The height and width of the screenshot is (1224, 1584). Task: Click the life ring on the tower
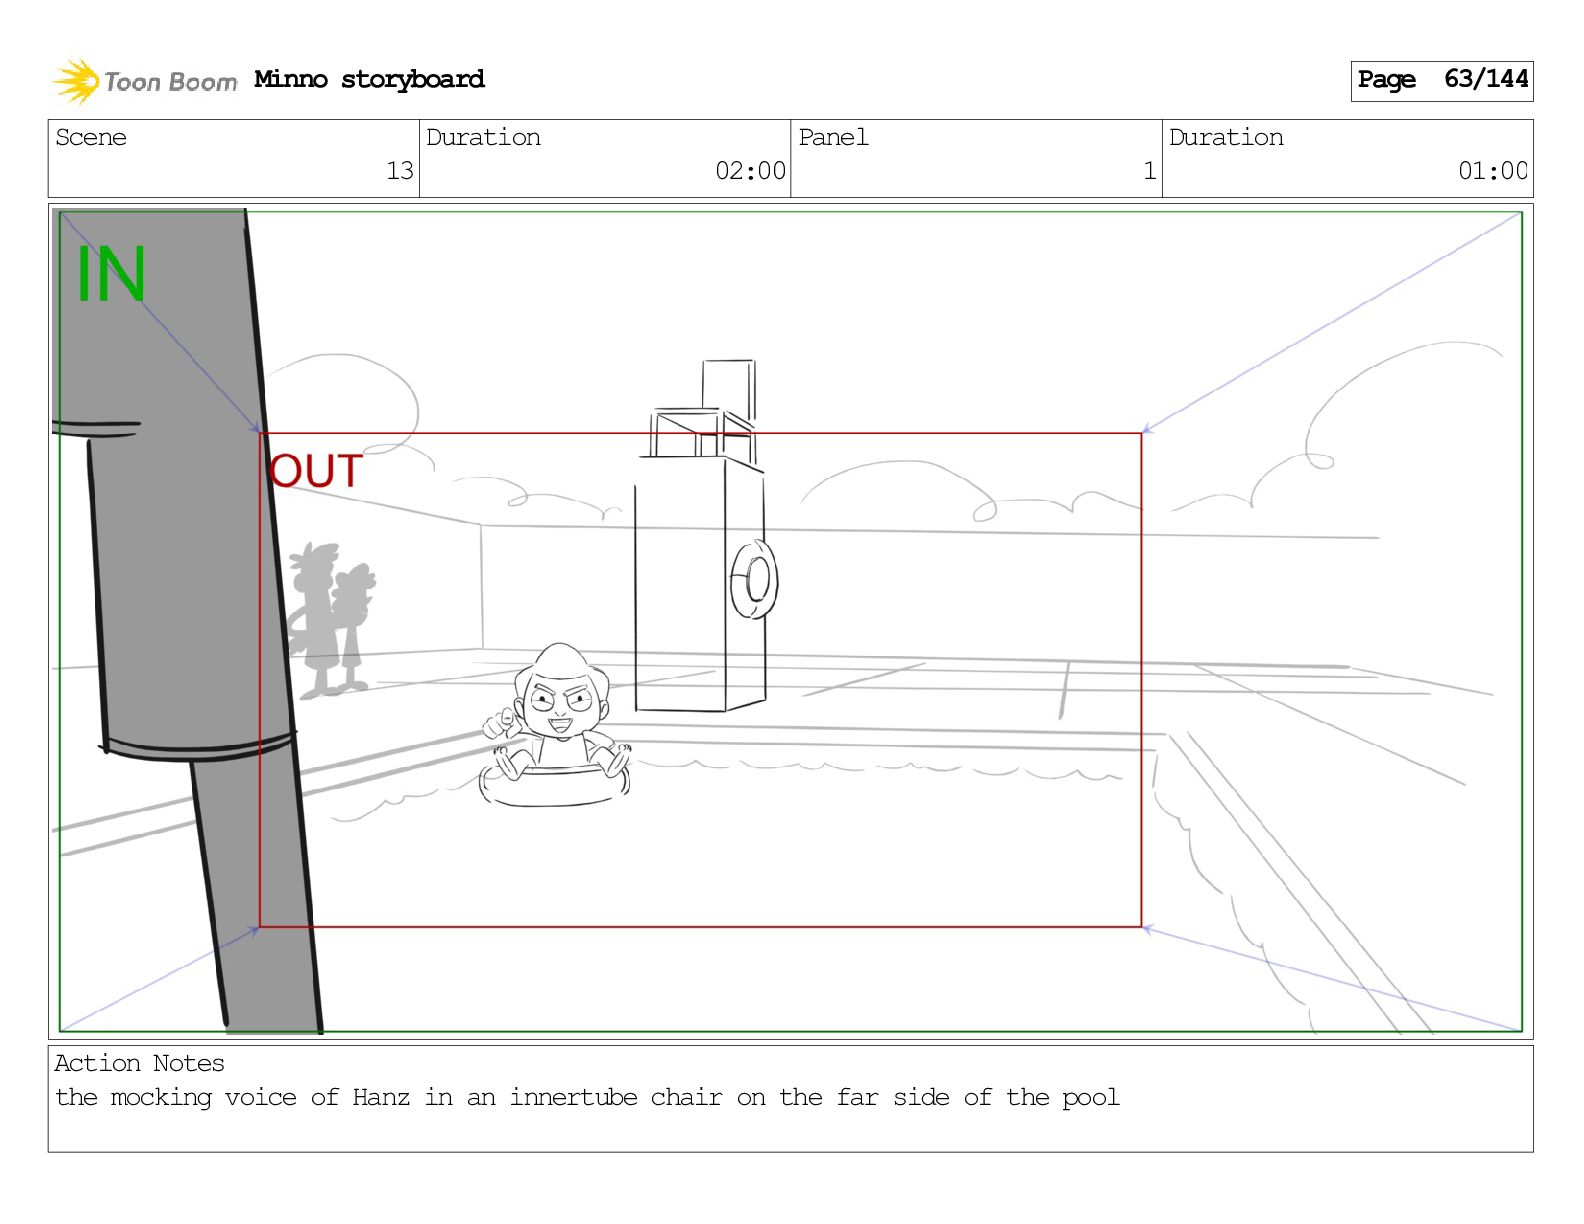754,579
